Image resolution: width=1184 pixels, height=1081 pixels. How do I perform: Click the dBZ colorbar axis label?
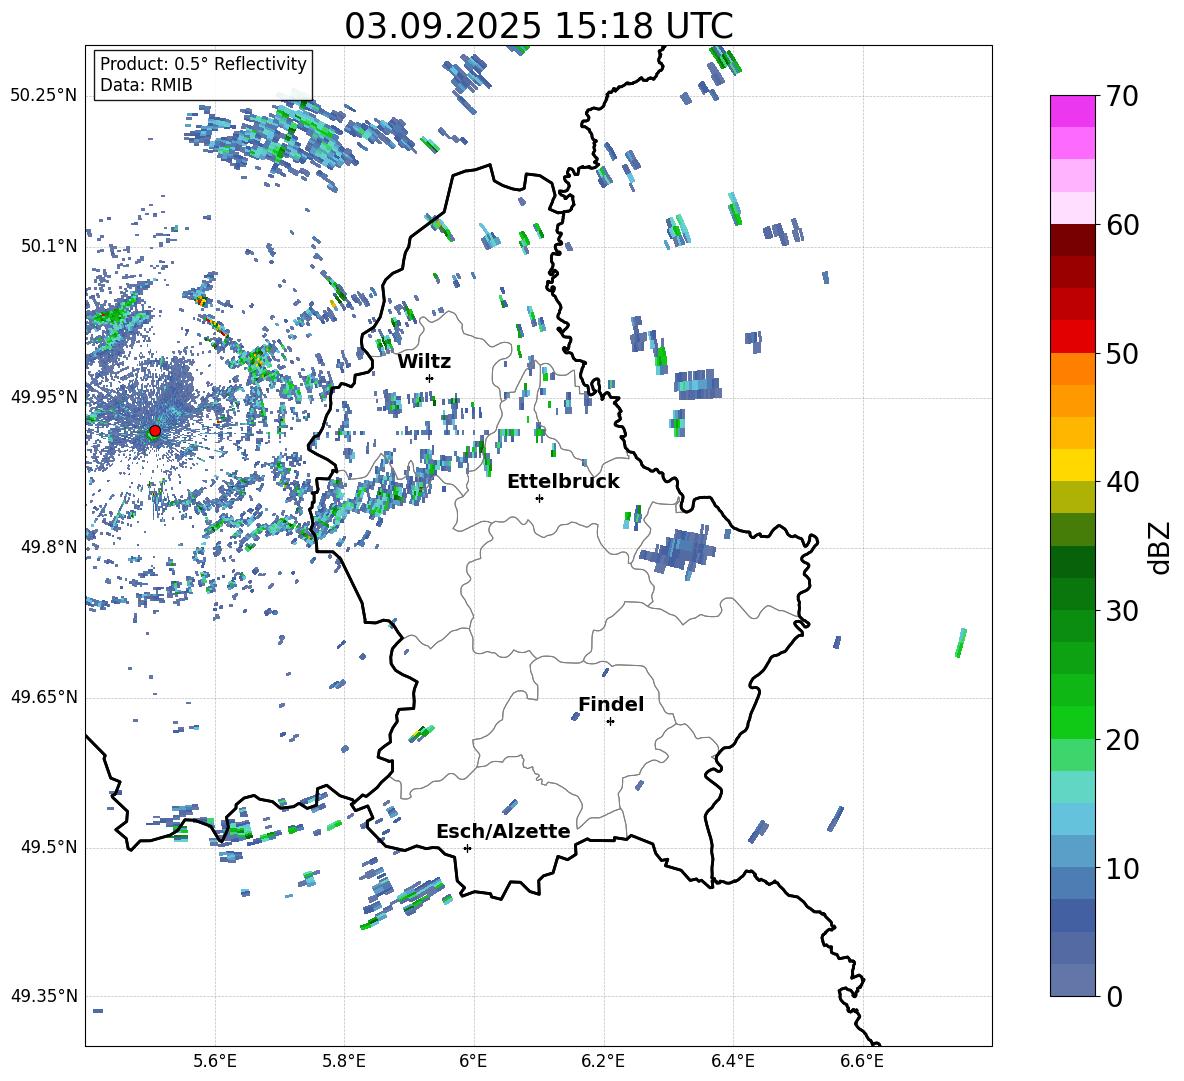tap(1160, 547)
